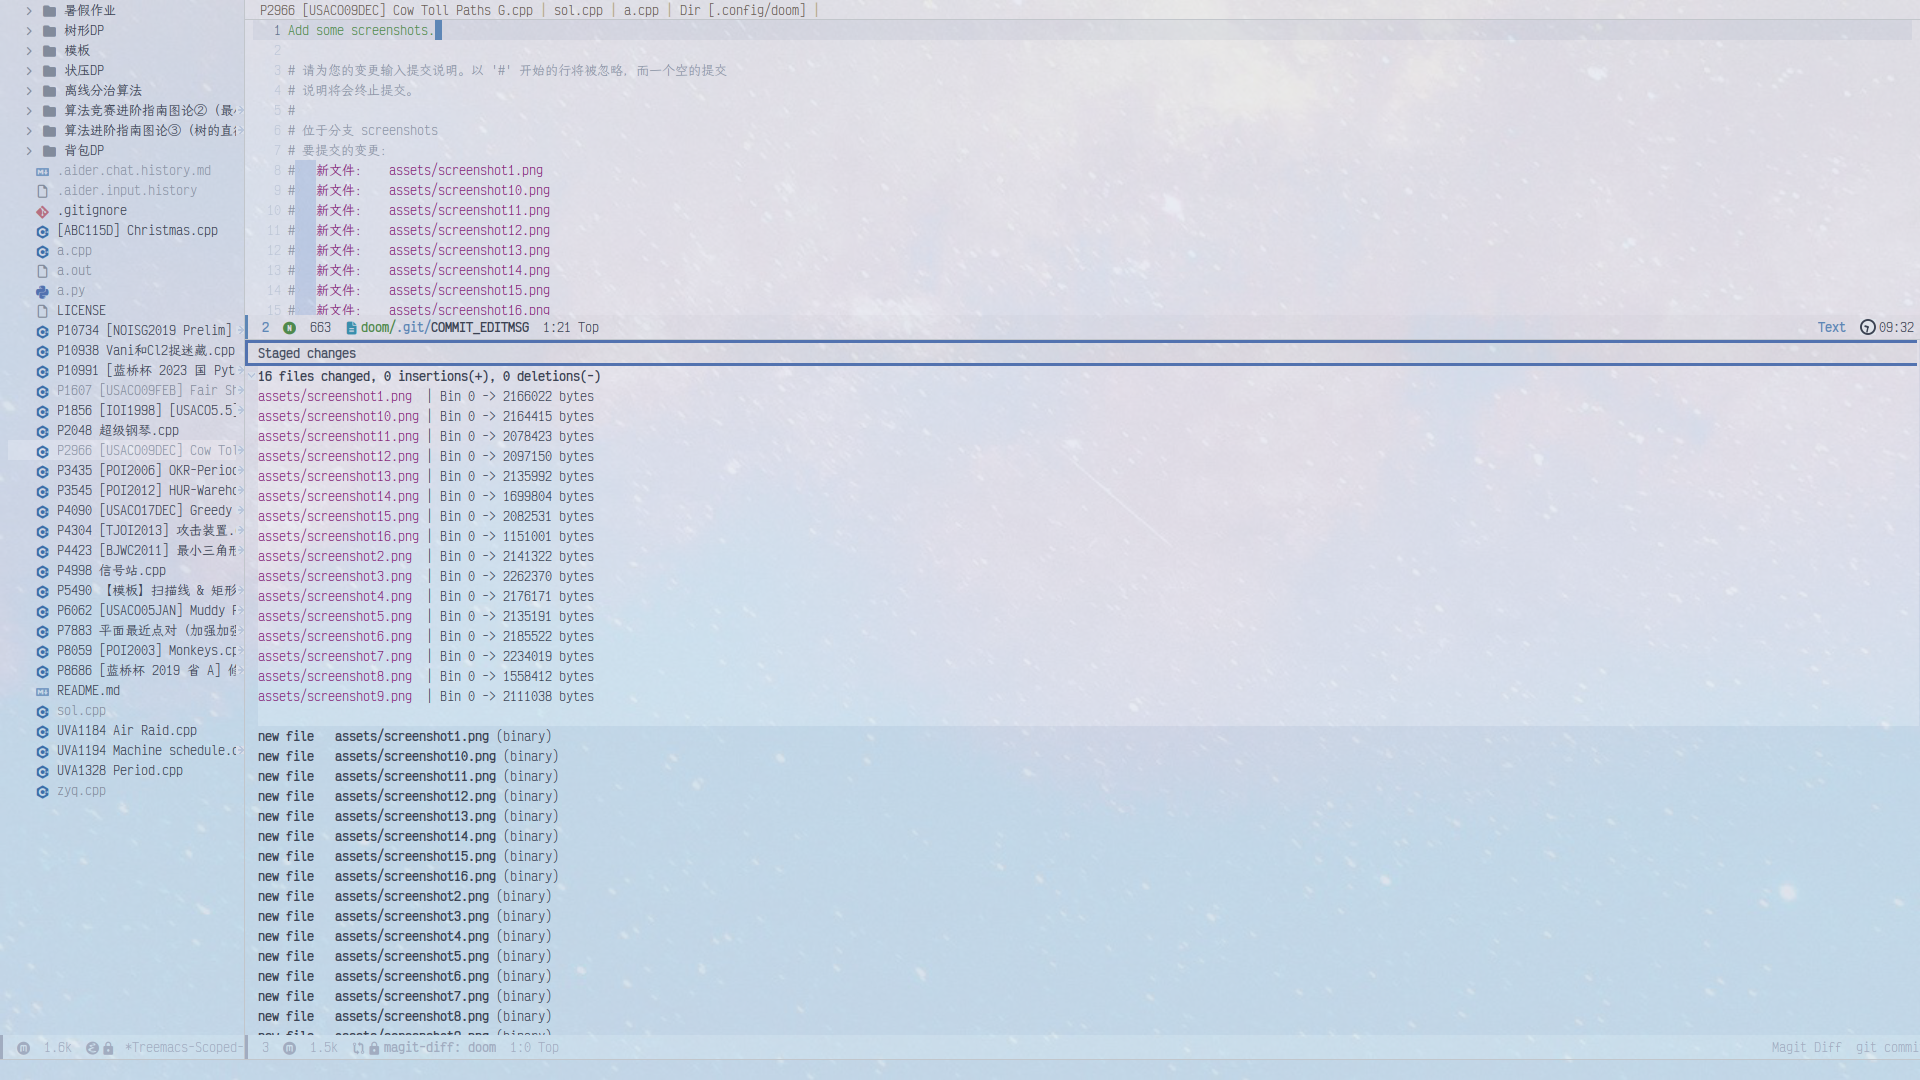
Task: Click the green evil normal-state indicator in modeline
Action: (x=289, y=328)
